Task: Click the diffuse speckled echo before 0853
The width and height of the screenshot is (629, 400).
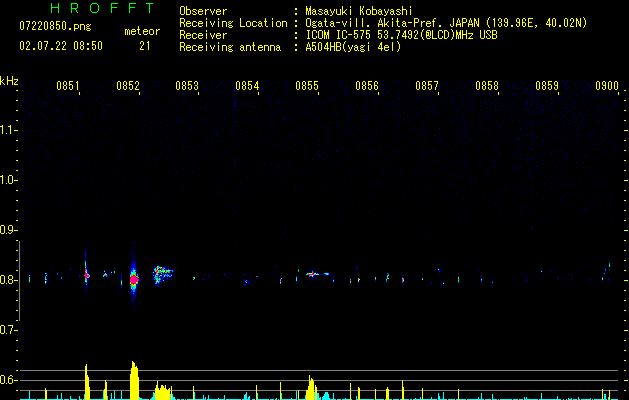Action: pyautogui.click(x=161, y=274)
